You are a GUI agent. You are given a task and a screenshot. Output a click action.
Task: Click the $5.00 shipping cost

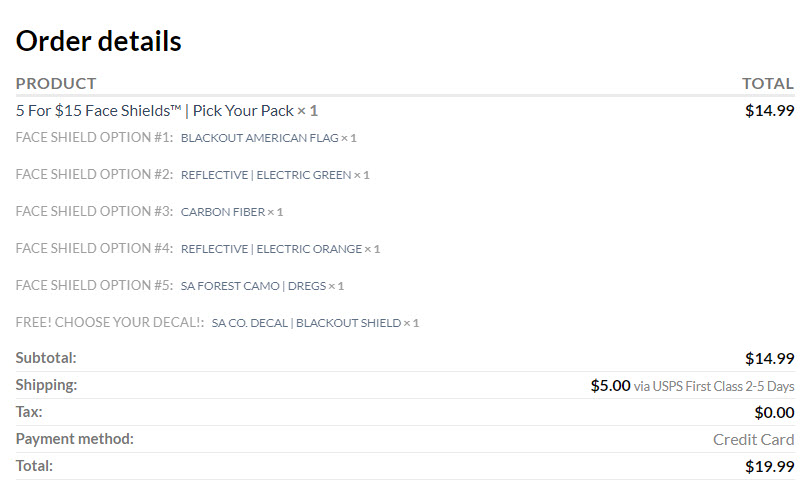(x=610, y=385)
